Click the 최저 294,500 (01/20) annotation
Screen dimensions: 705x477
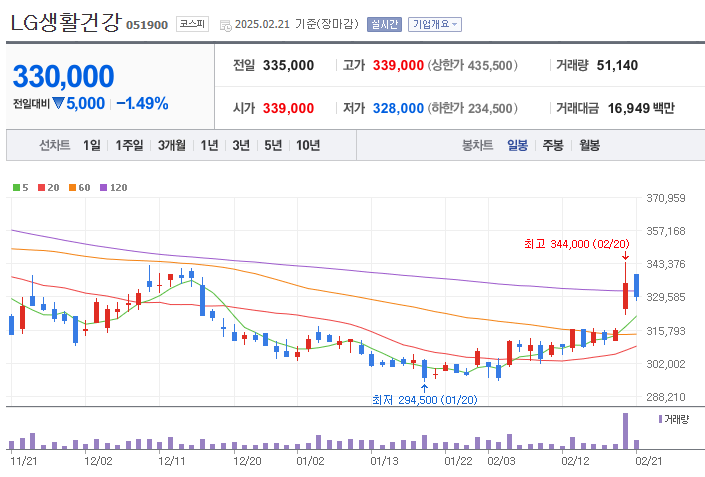click(x=424, y=400)
